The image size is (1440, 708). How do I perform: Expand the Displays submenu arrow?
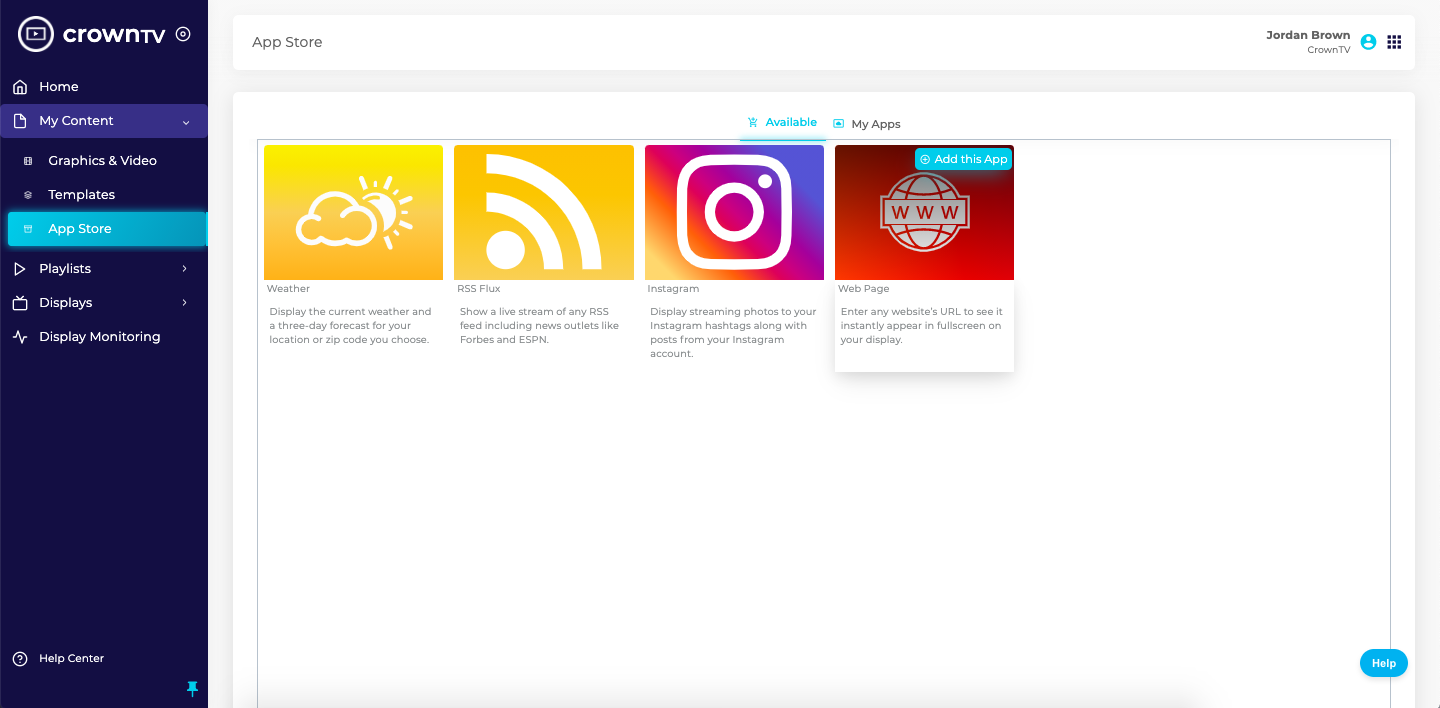(185, 303)
